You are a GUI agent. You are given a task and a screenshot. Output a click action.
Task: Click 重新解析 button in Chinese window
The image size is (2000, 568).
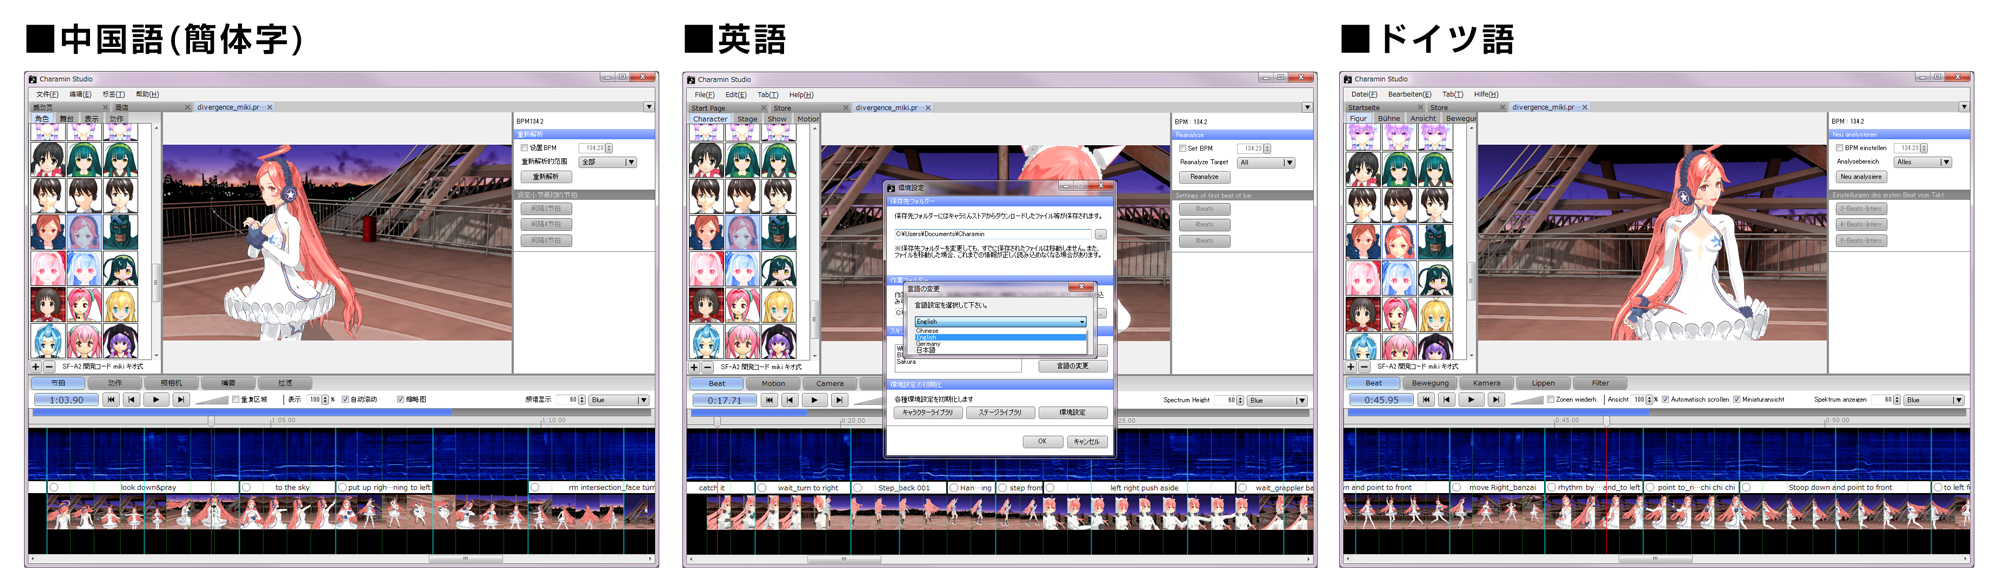(546, 177)
